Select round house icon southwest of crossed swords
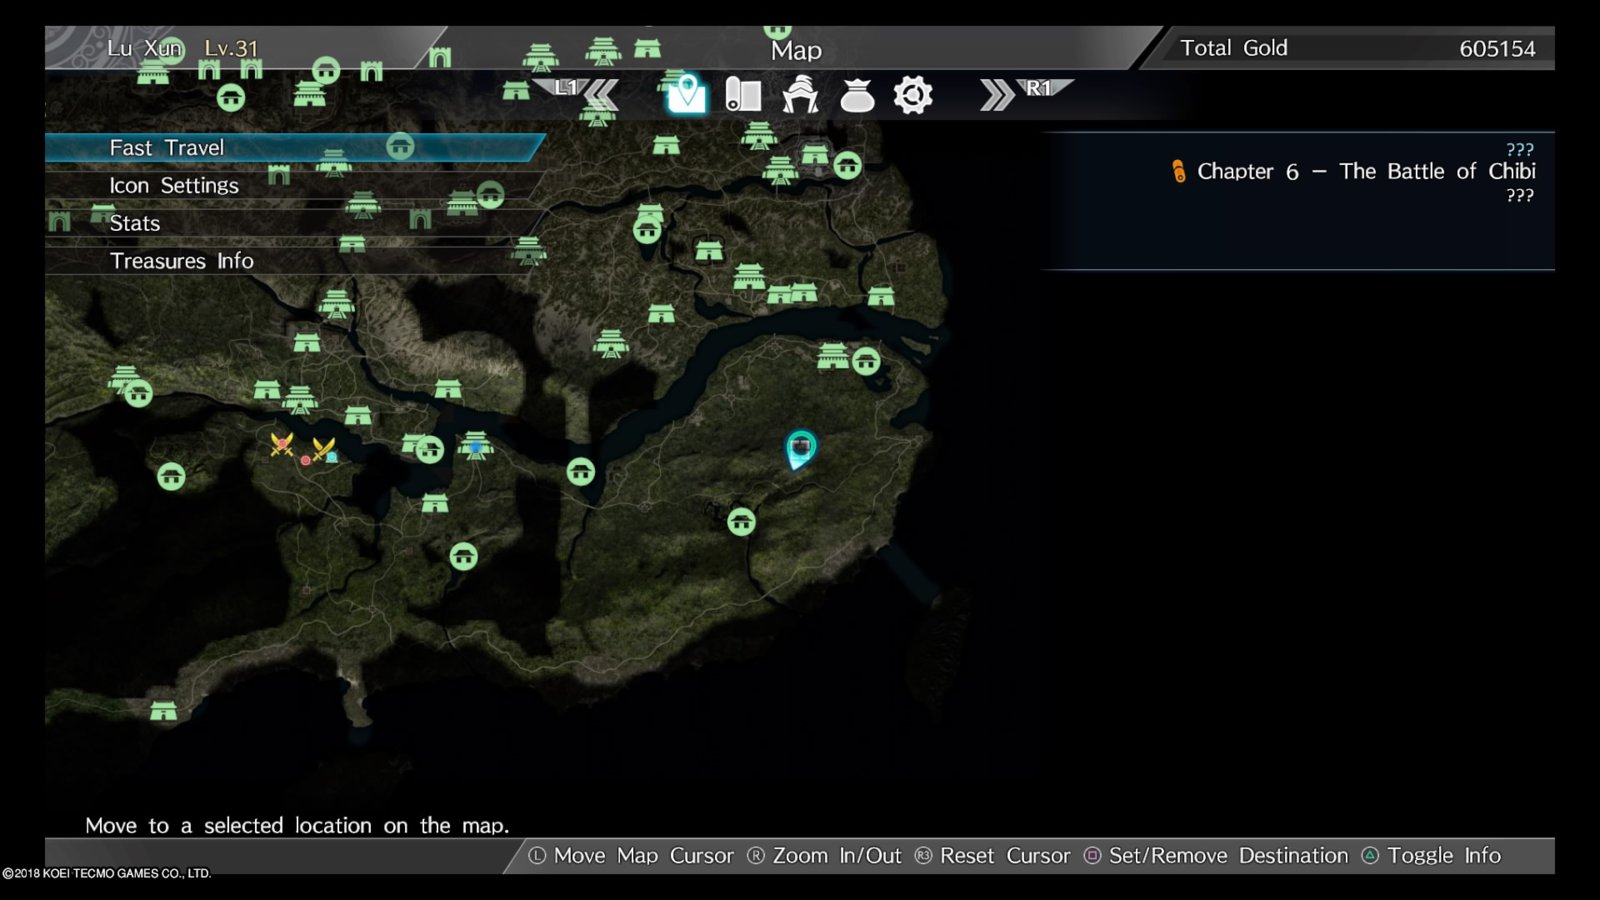The width and height of the screenshot is (1600, 900). [x=171, y=476]
